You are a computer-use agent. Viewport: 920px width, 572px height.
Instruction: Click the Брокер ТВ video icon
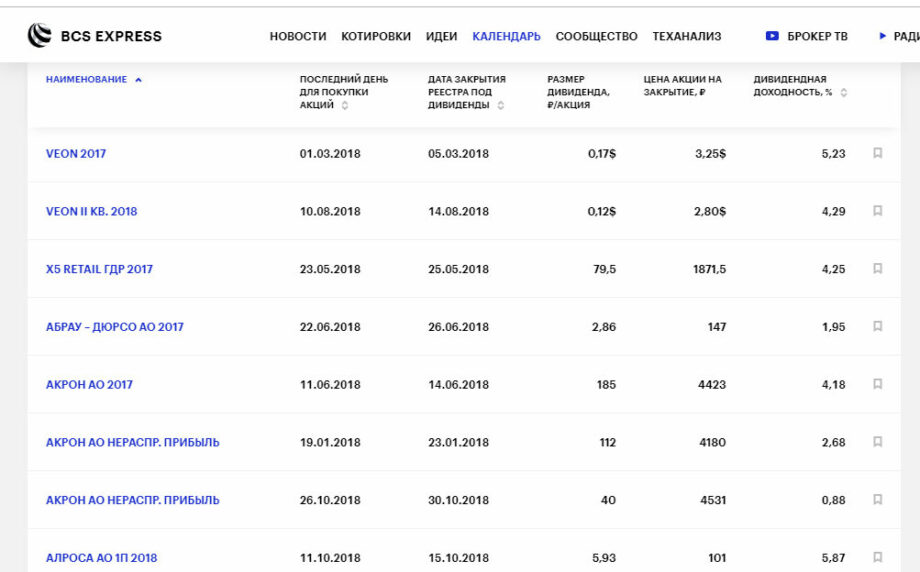772,36
